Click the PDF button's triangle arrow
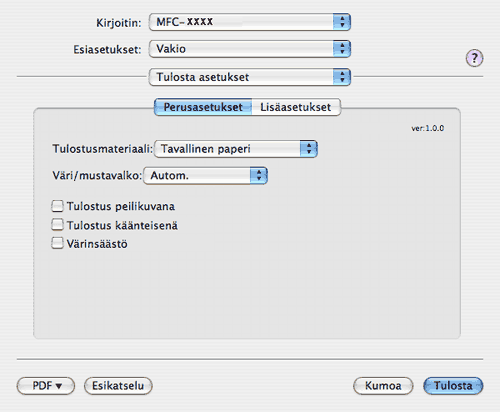The width and height of the screenshot is (500, 412). (x=59, y=386)
